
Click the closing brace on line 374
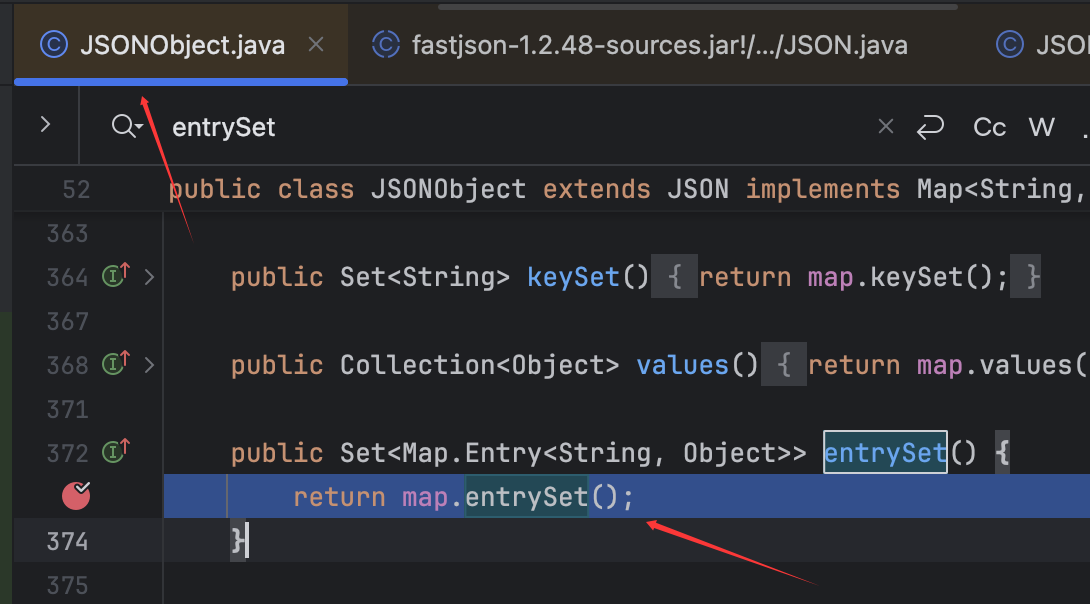[238, 541]
